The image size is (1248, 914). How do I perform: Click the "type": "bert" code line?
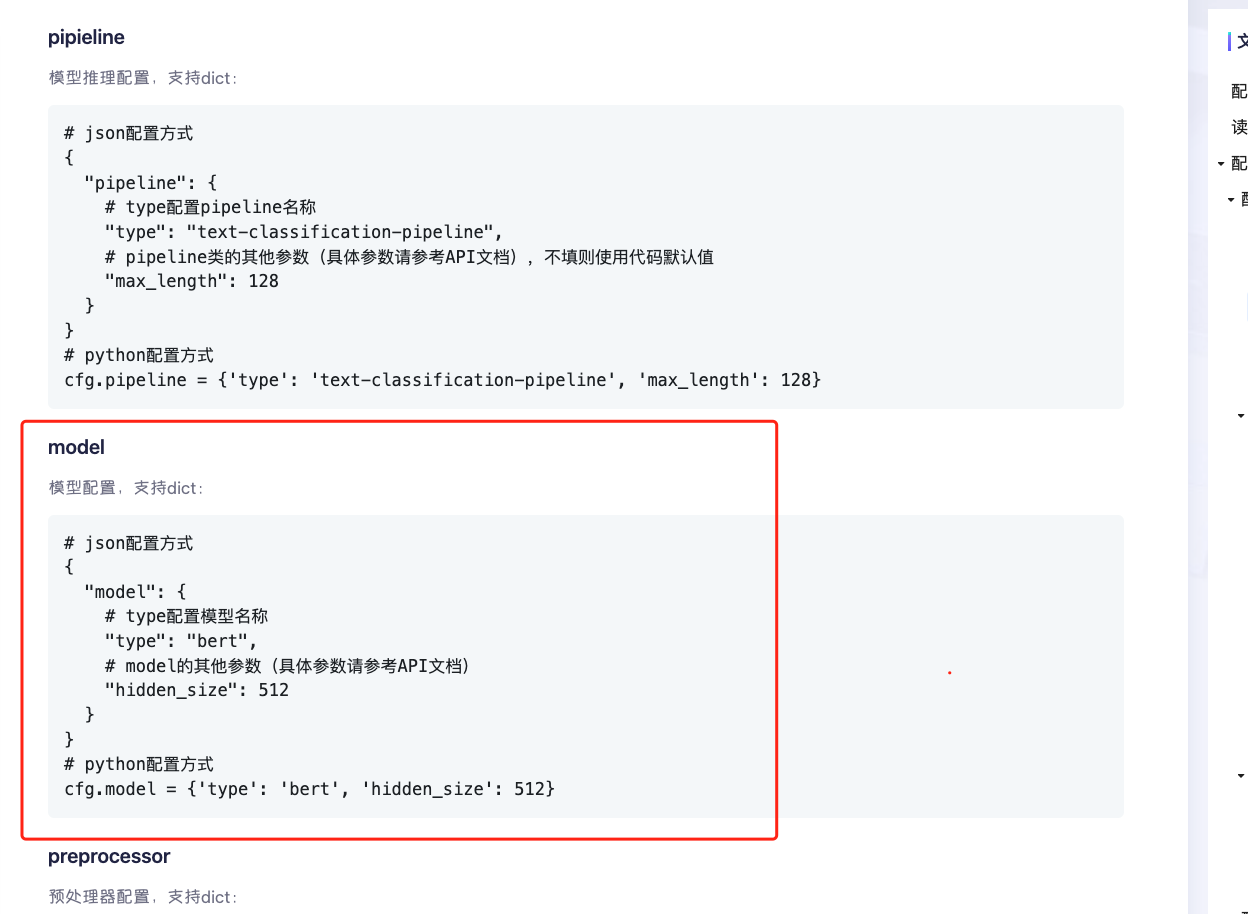181,641
